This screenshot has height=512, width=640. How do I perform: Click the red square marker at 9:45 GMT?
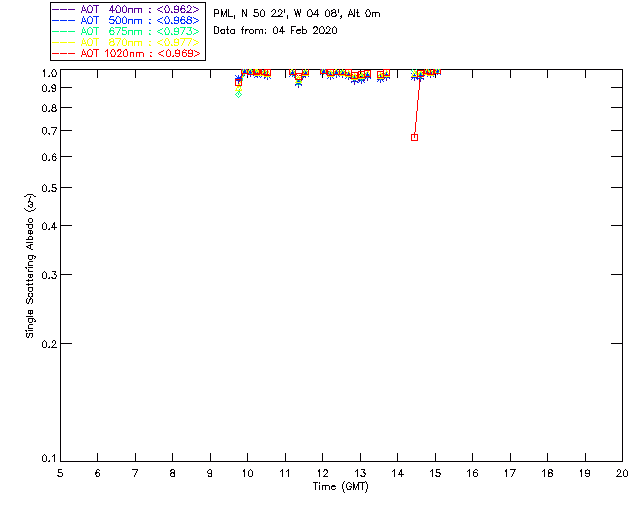[238, 82]
